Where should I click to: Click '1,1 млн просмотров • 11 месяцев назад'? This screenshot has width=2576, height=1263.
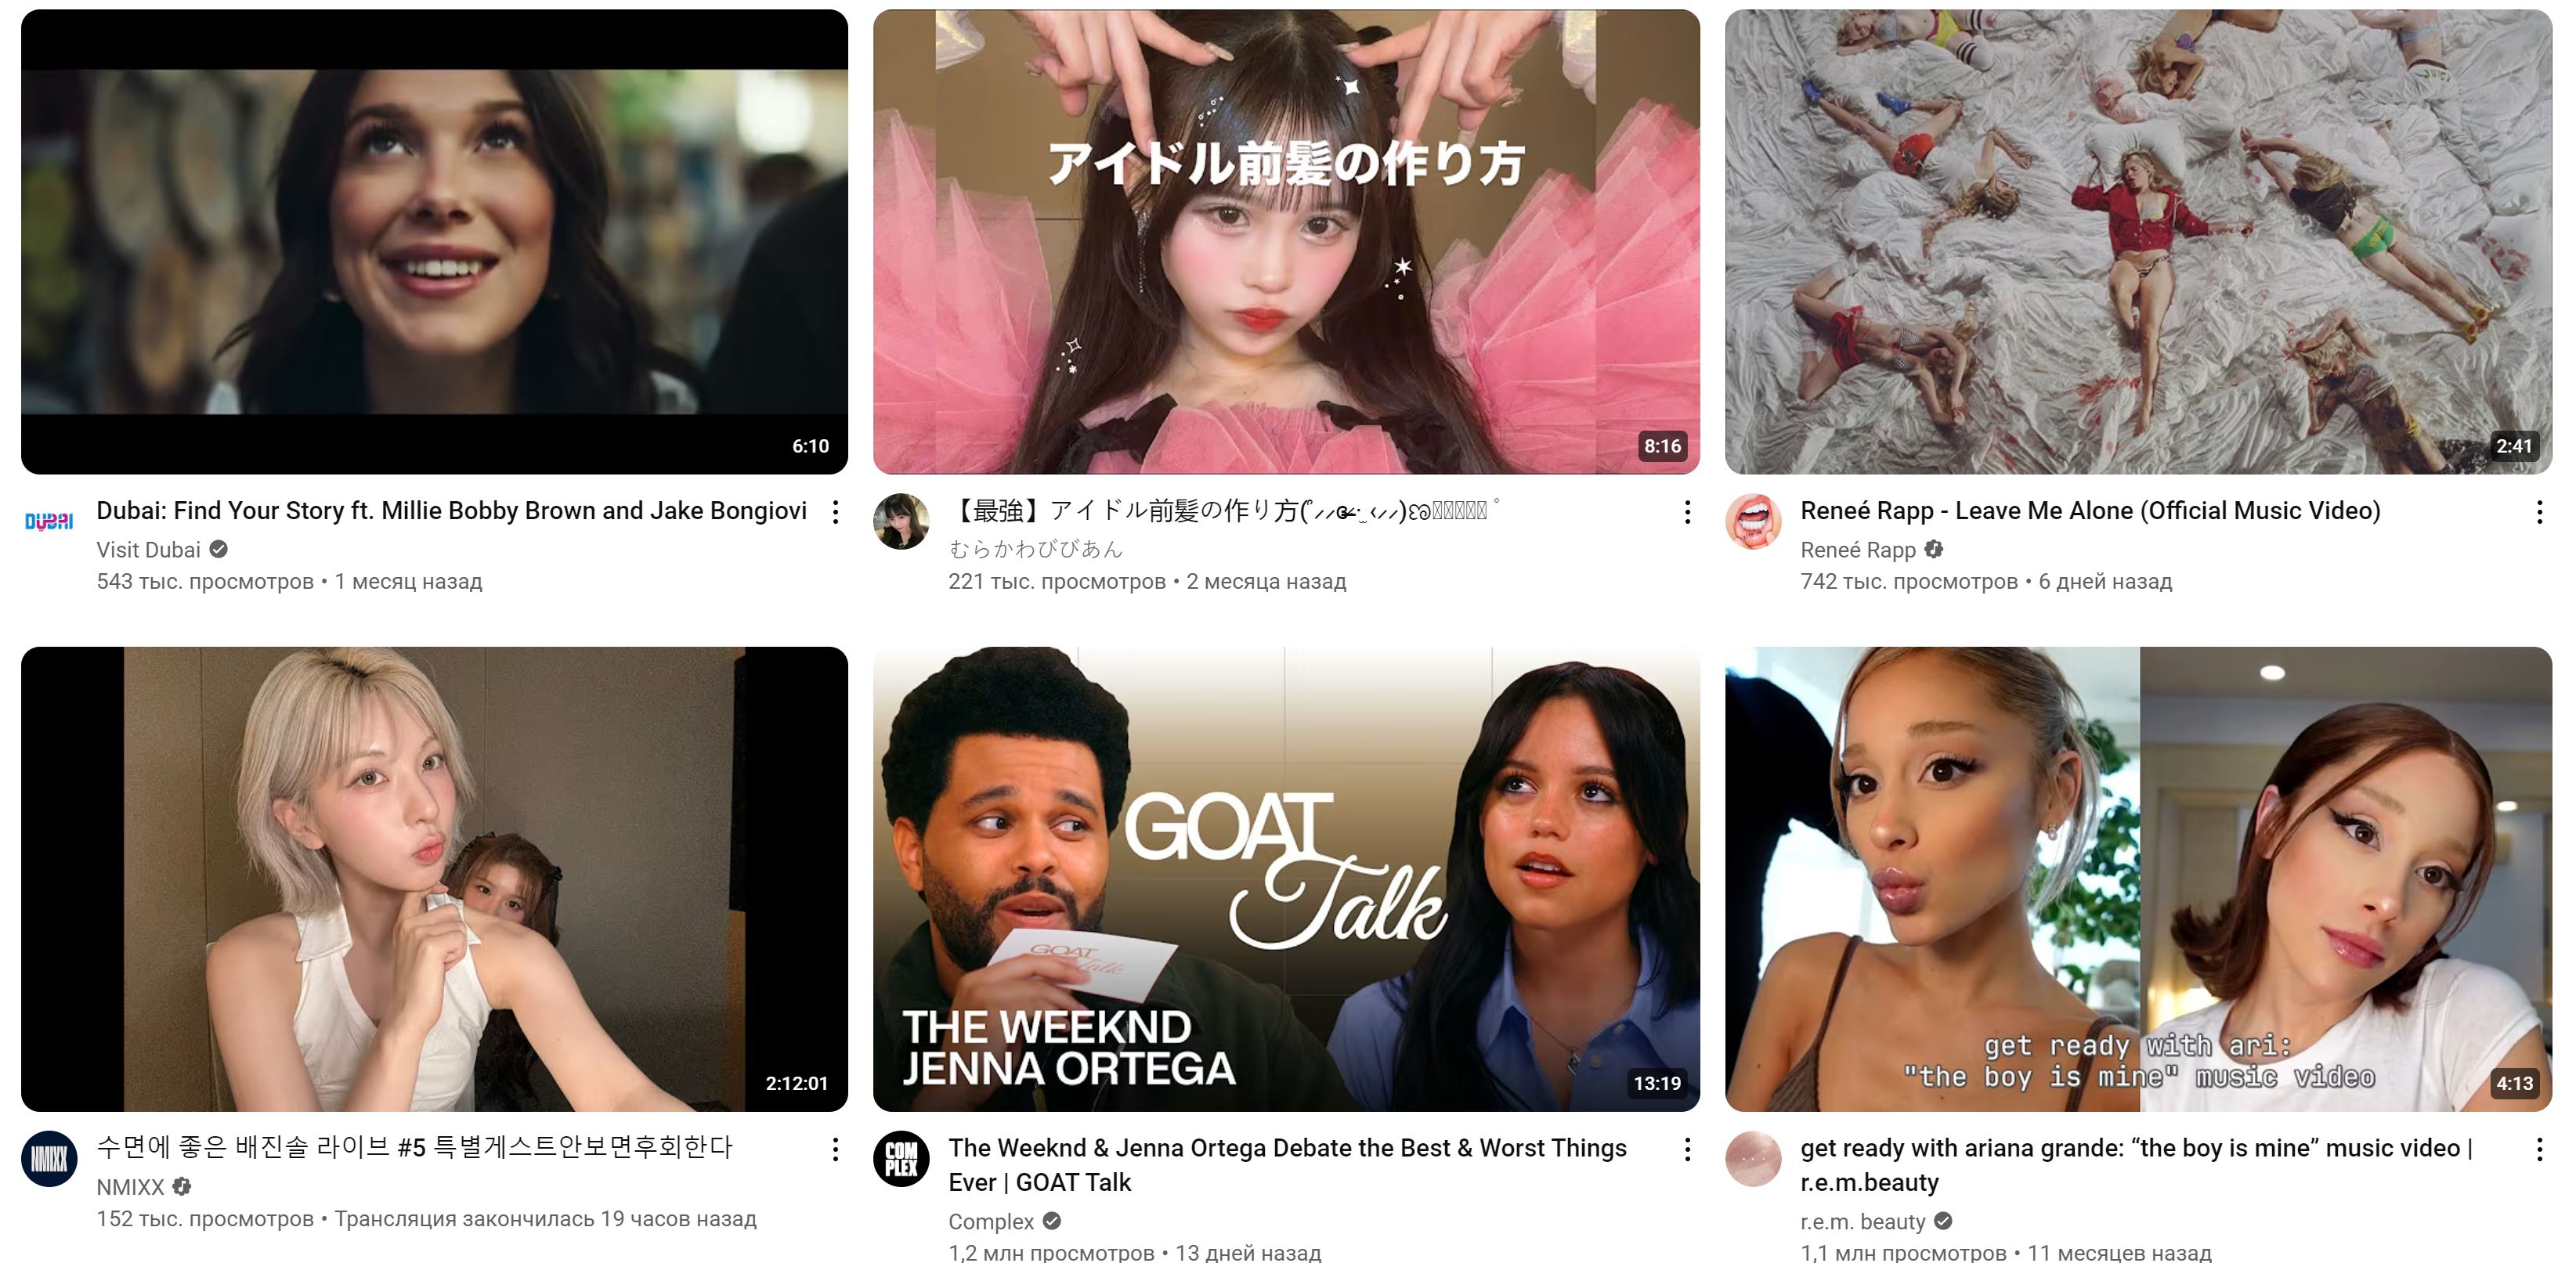tap(2006, 1252)
